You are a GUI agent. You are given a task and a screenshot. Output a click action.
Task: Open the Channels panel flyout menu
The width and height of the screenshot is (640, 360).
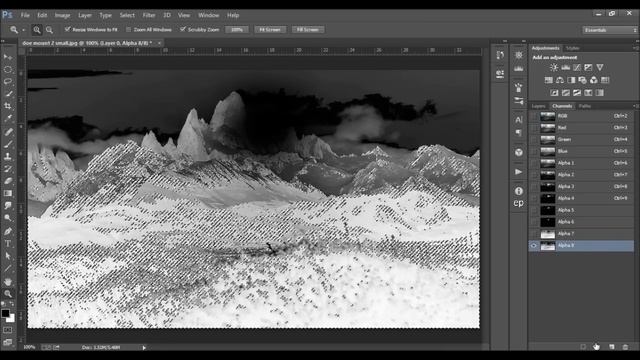636,106
